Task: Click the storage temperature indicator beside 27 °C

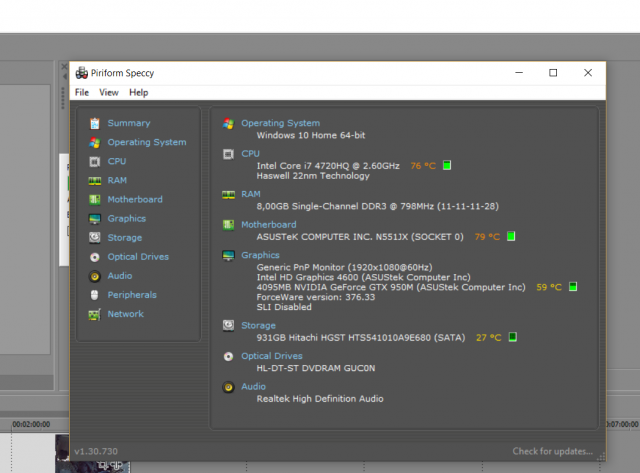Action: (x=513, y=337)
